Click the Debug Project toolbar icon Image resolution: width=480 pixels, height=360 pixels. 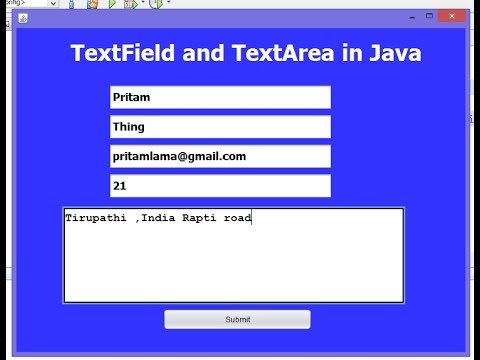point(130,4)
